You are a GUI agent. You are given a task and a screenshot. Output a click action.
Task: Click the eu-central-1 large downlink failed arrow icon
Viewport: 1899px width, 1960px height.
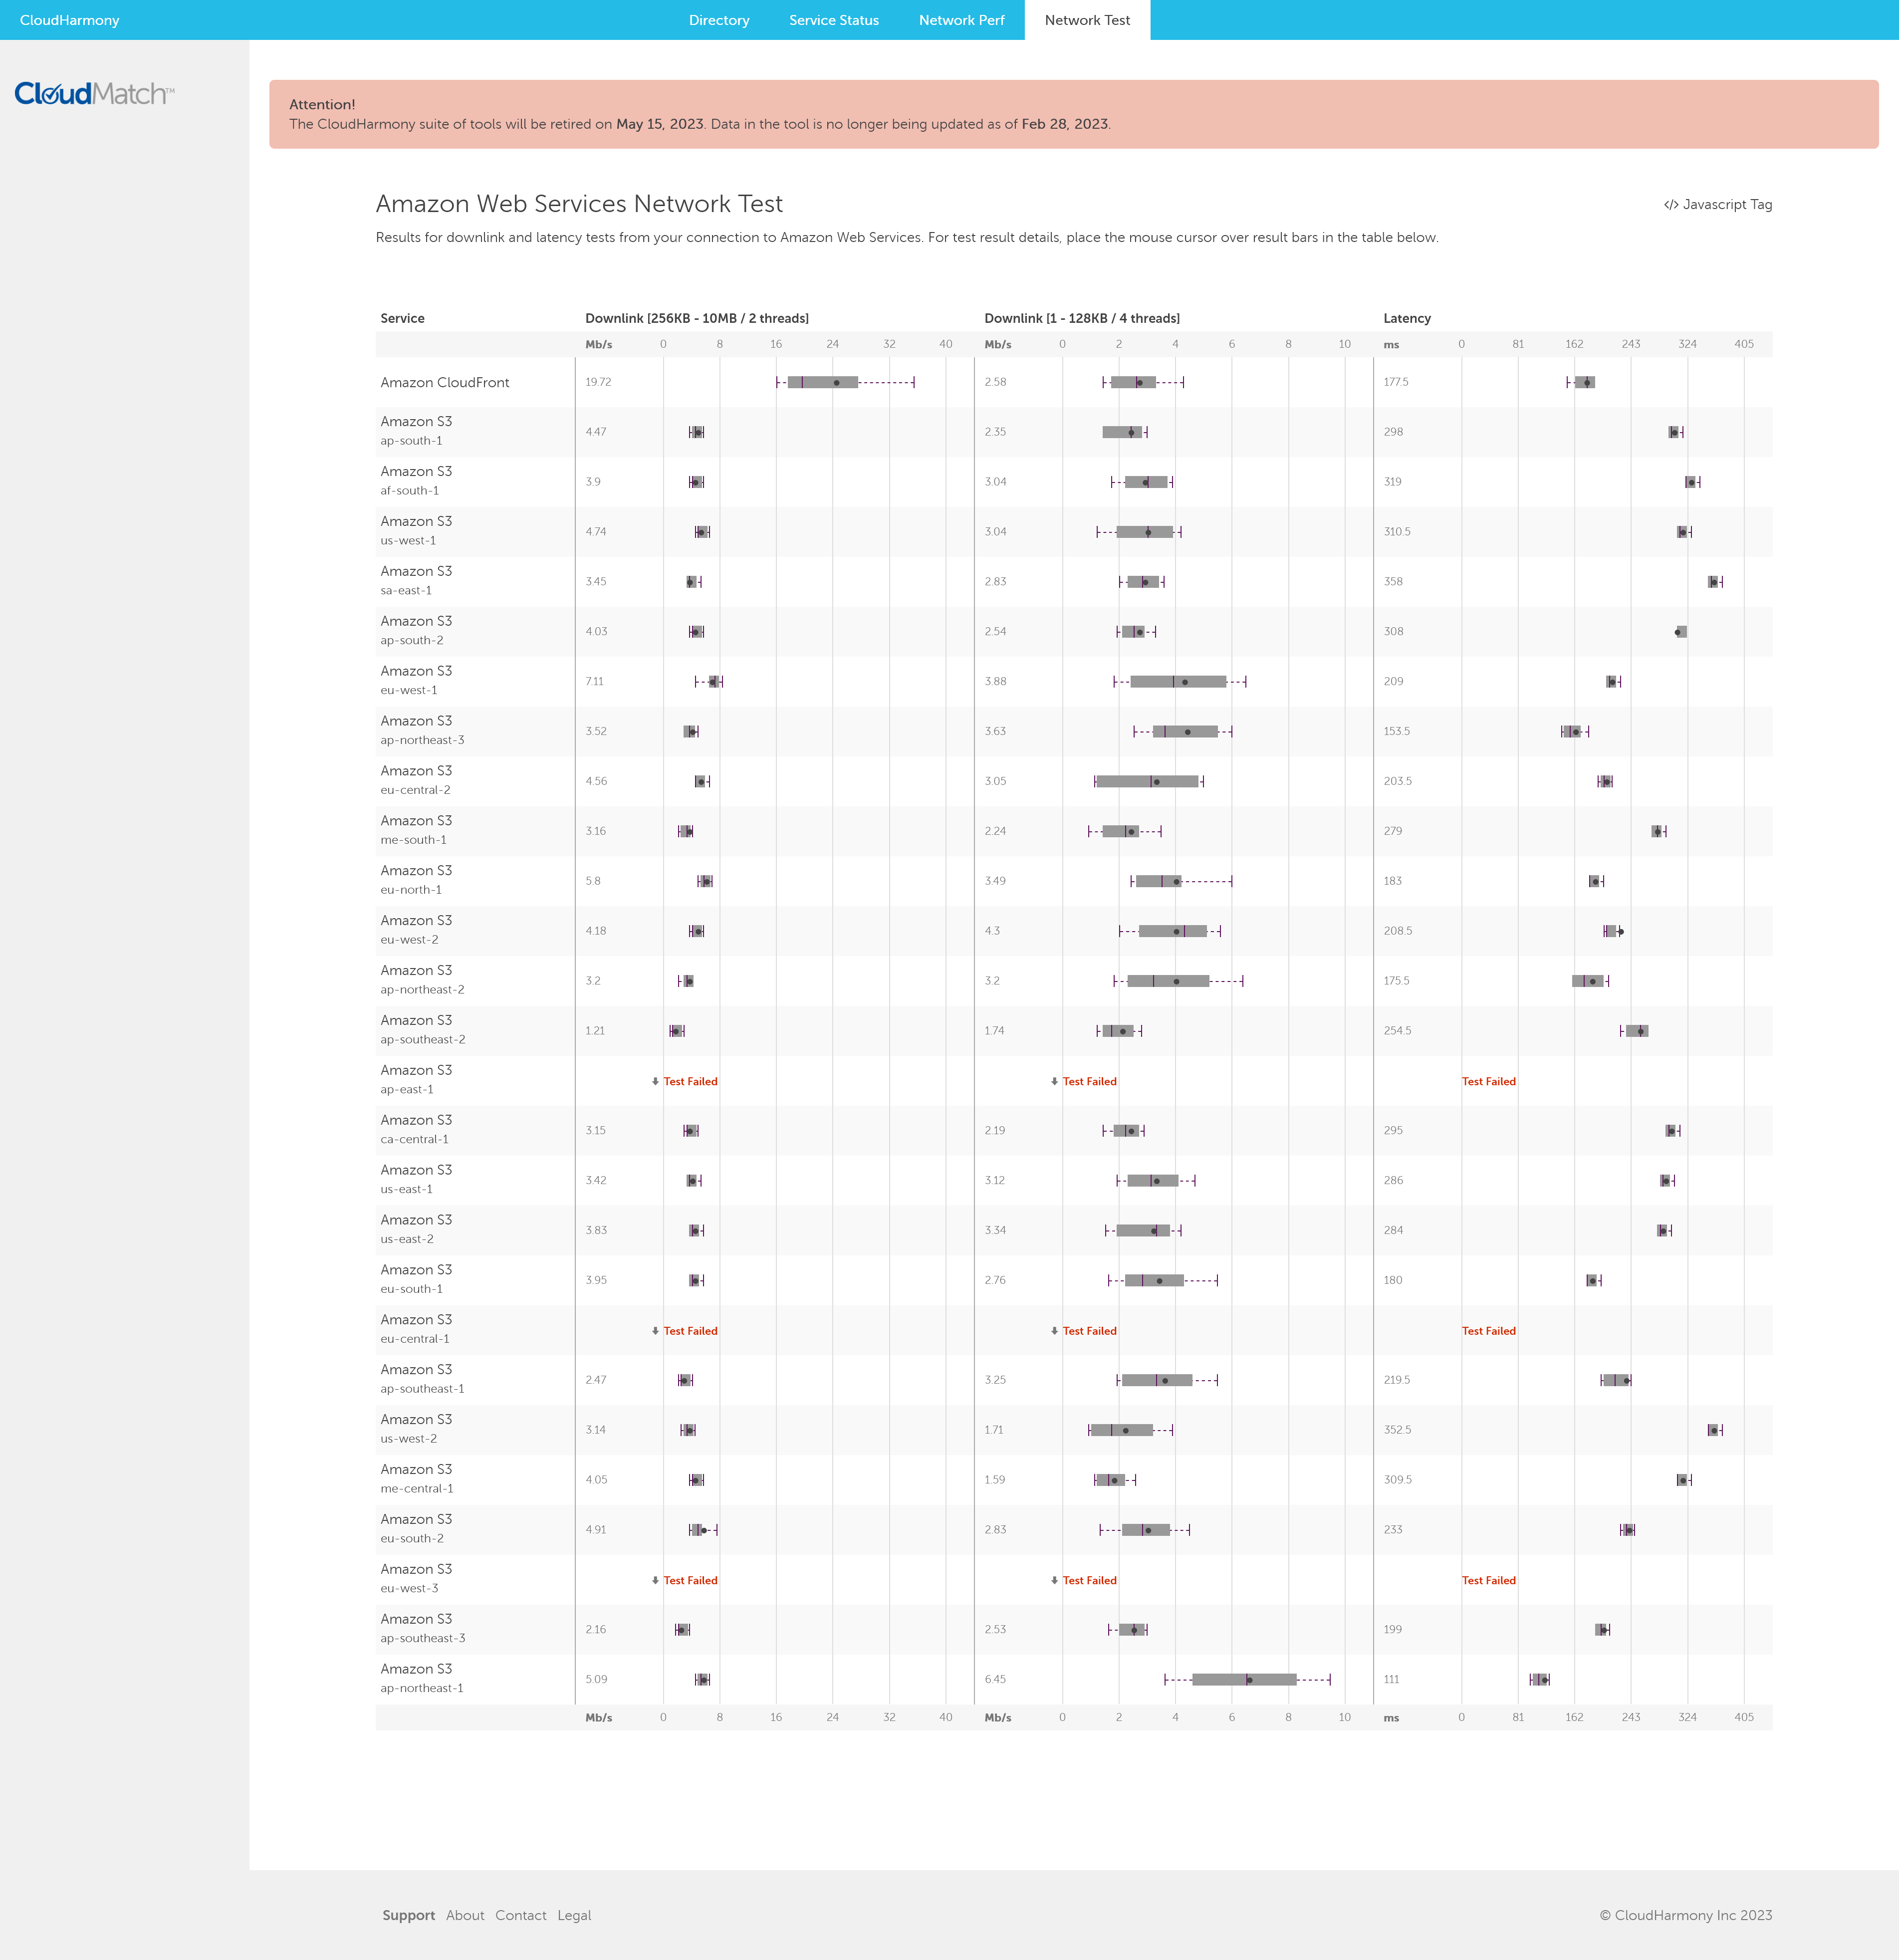tap(655, 1331)
